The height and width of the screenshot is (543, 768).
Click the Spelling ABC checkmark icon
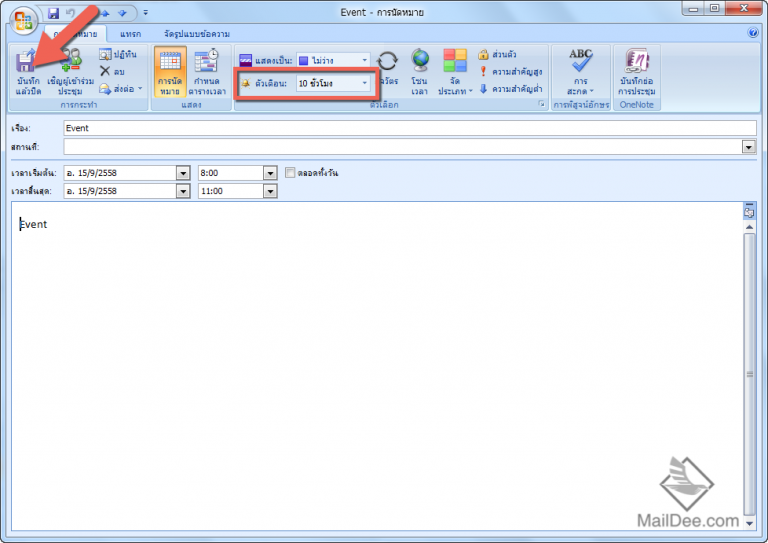(x=580, y=62)
